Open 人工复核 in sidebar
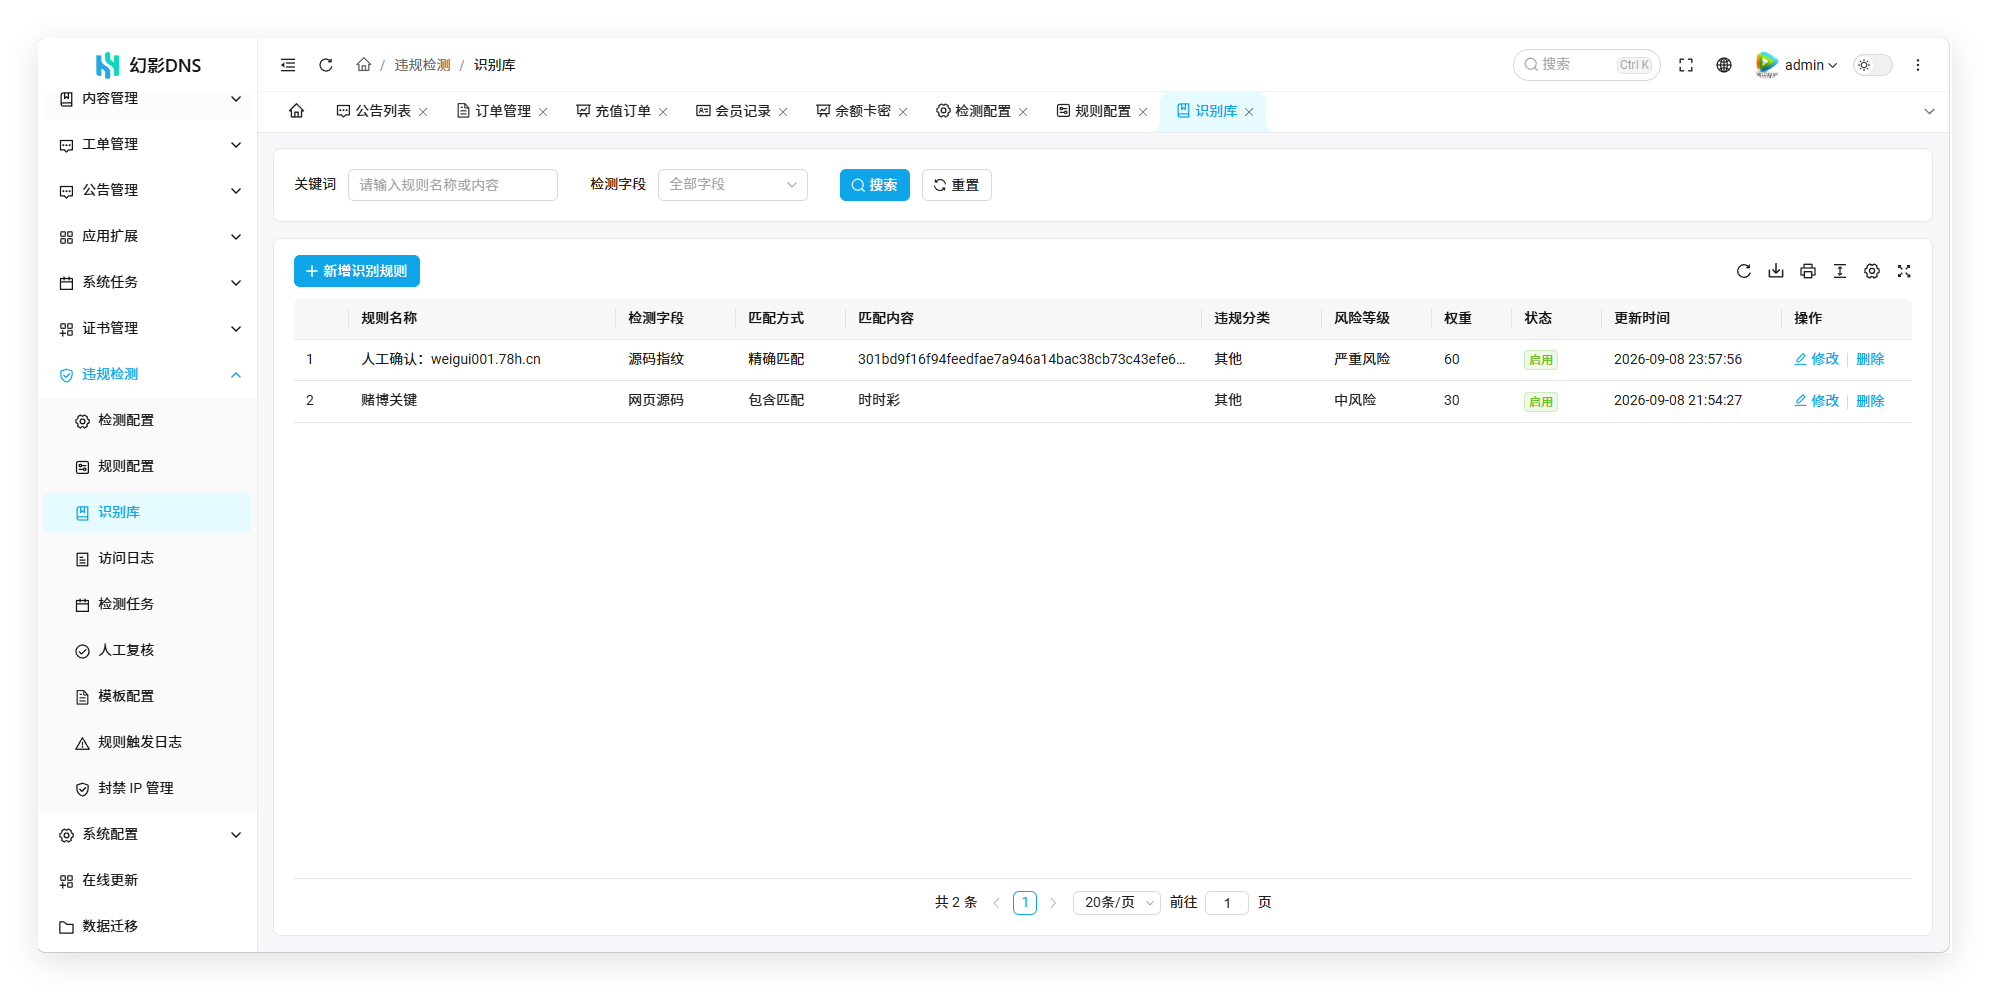The height and width of the screenshot is (991, 1990). click(147, 650)
